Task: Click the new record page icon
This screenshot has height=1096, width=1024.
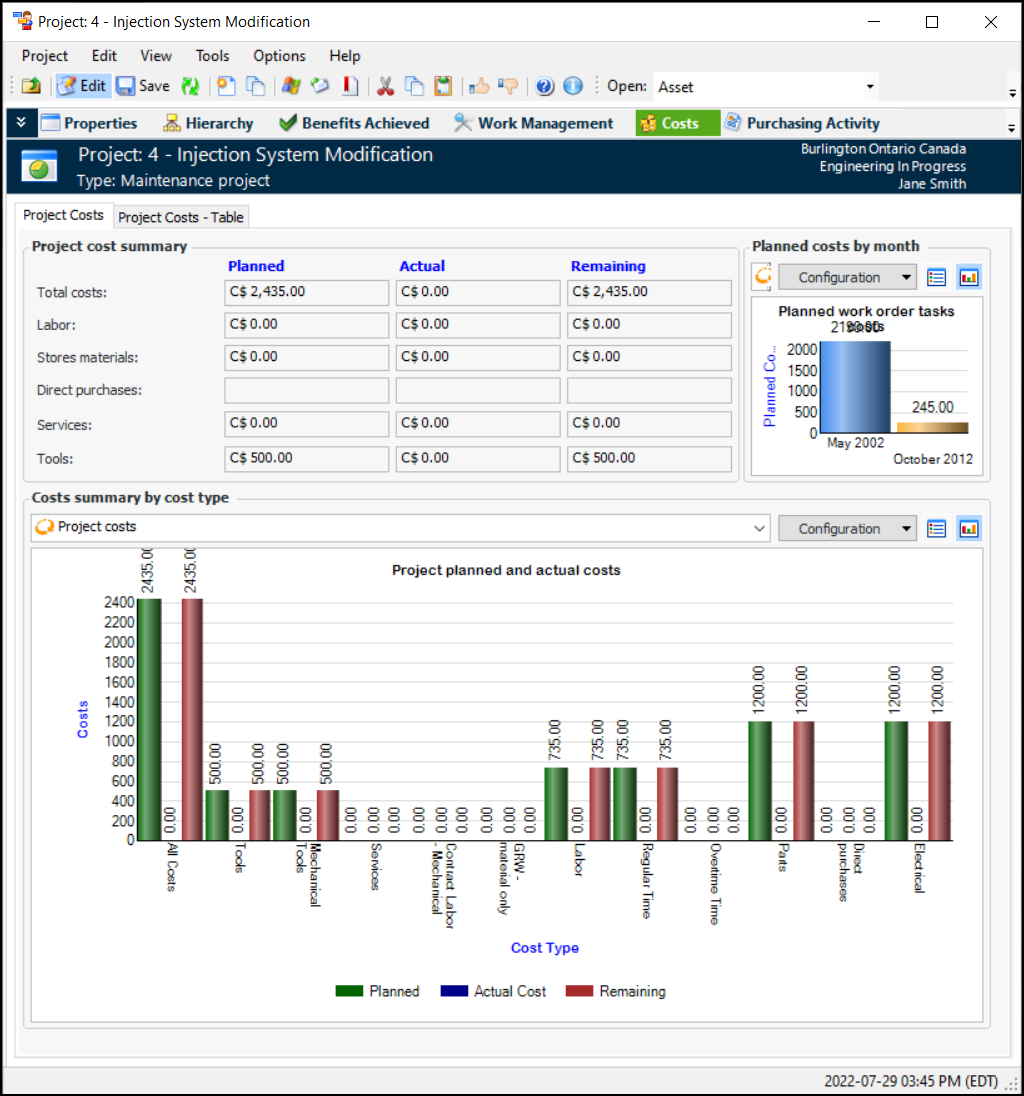Action: 226,86
